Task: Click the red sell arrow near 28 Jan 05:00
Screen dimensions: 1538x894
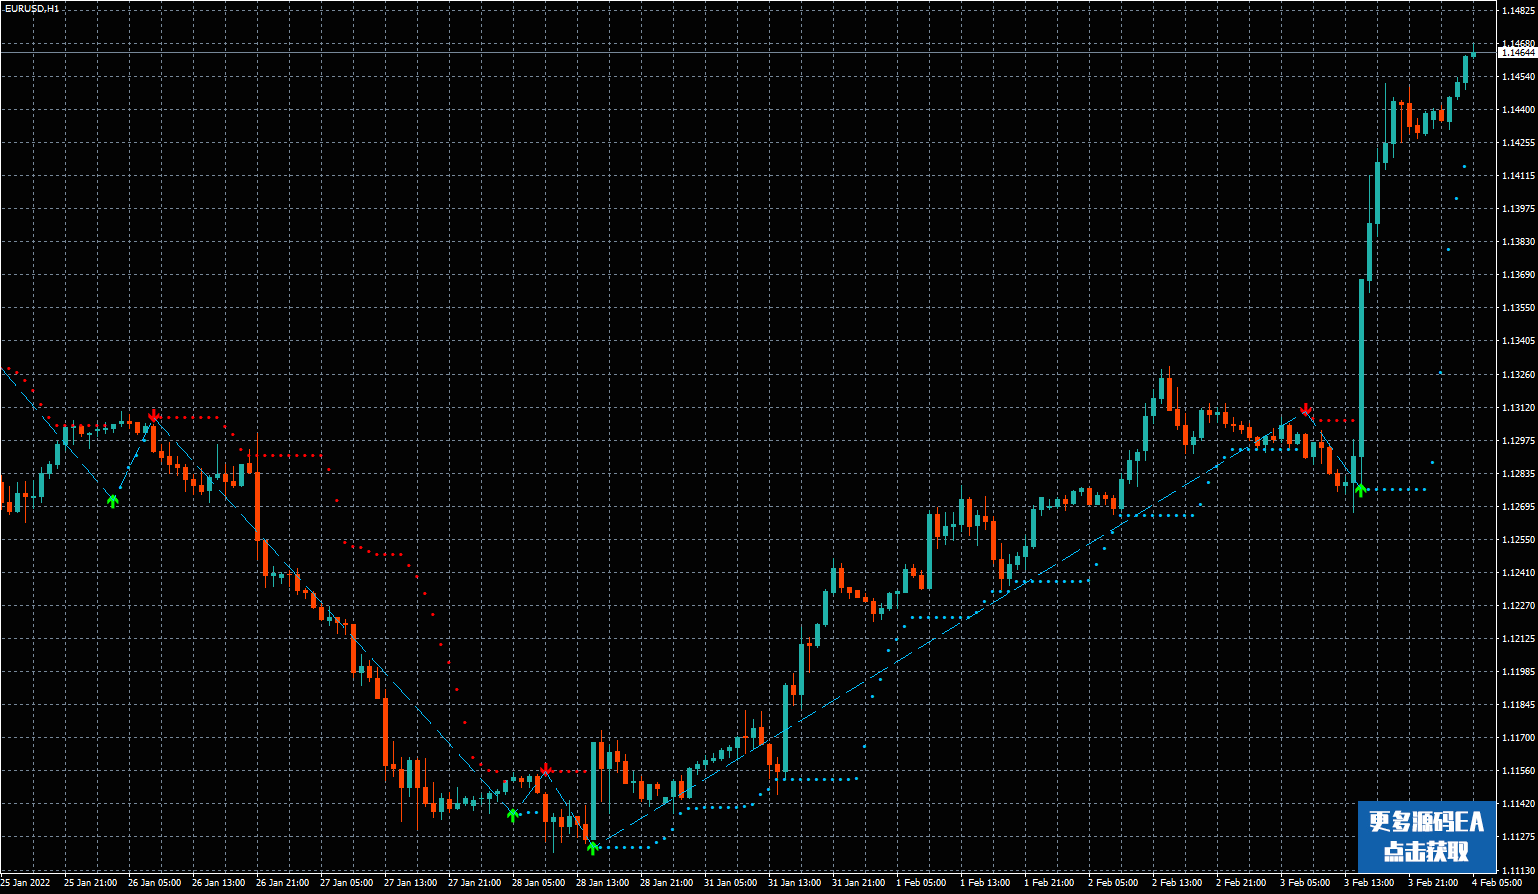Action: [x=545, y=770]
